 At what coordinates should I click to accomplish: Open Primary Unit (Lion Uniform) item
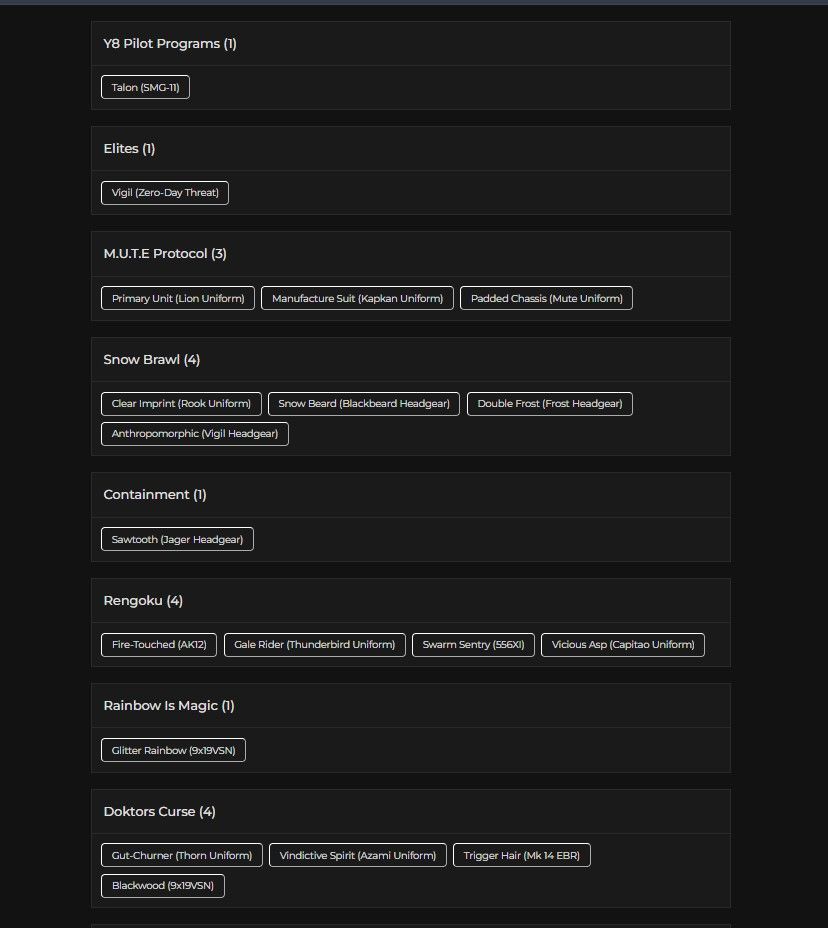[178, 298]
